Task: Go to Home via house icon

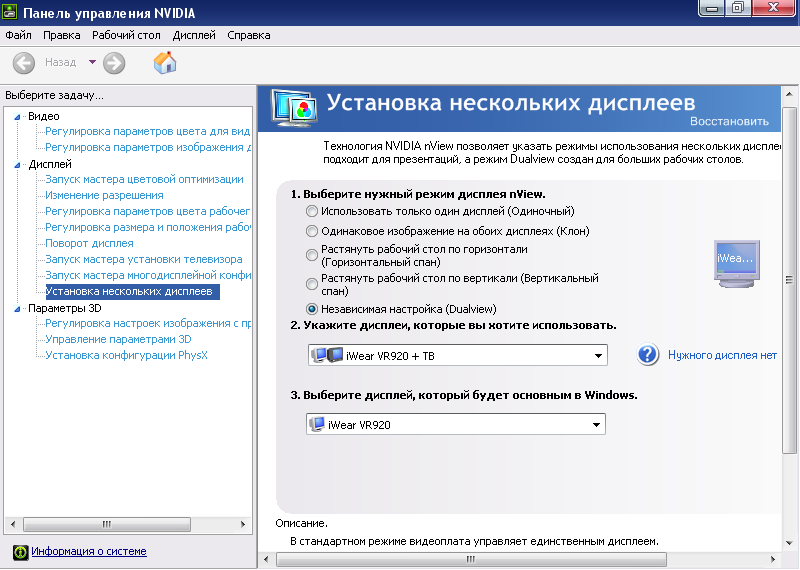Action: [x=165, y=63]
